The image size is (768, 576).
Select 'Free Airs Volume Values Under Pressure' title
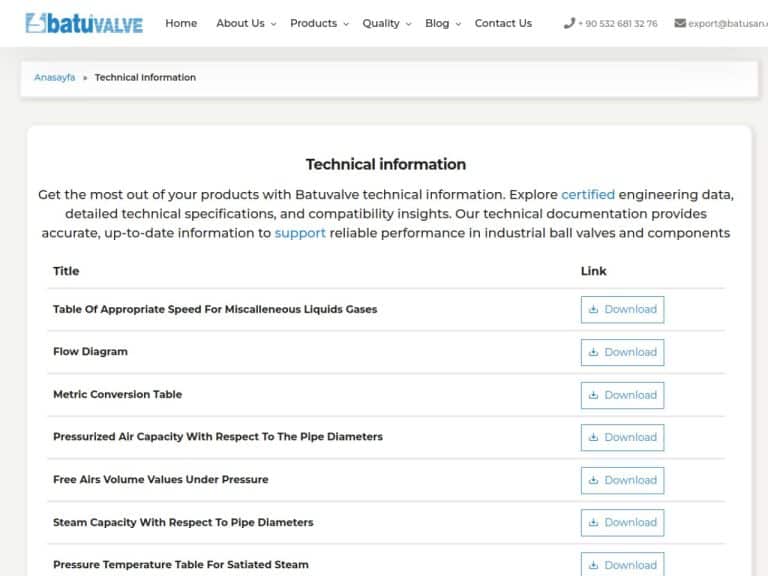[x=161, y=480]
